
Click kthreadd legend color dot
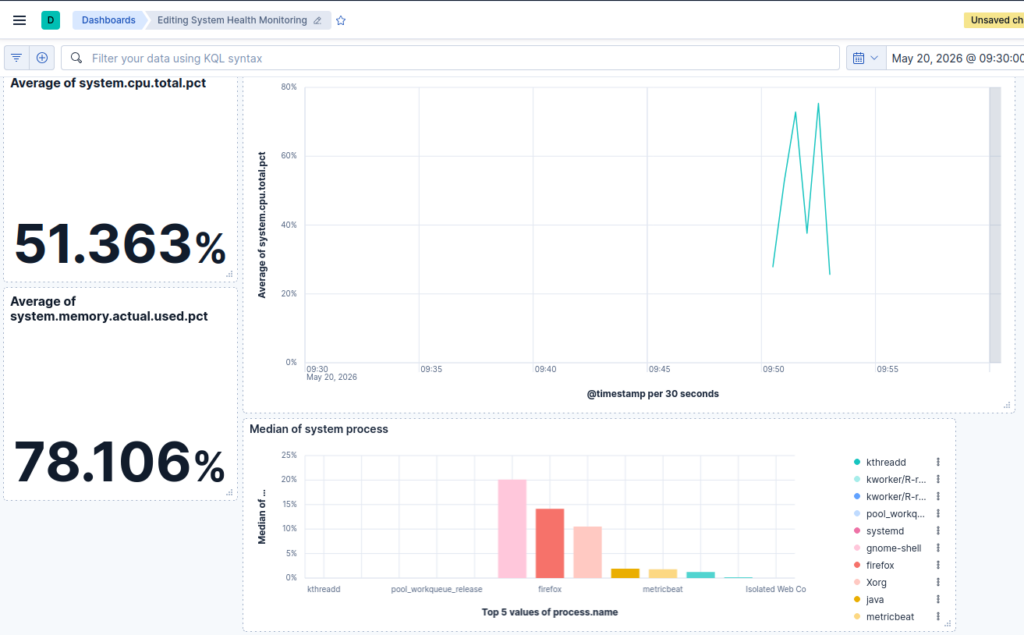pos(857,462)
